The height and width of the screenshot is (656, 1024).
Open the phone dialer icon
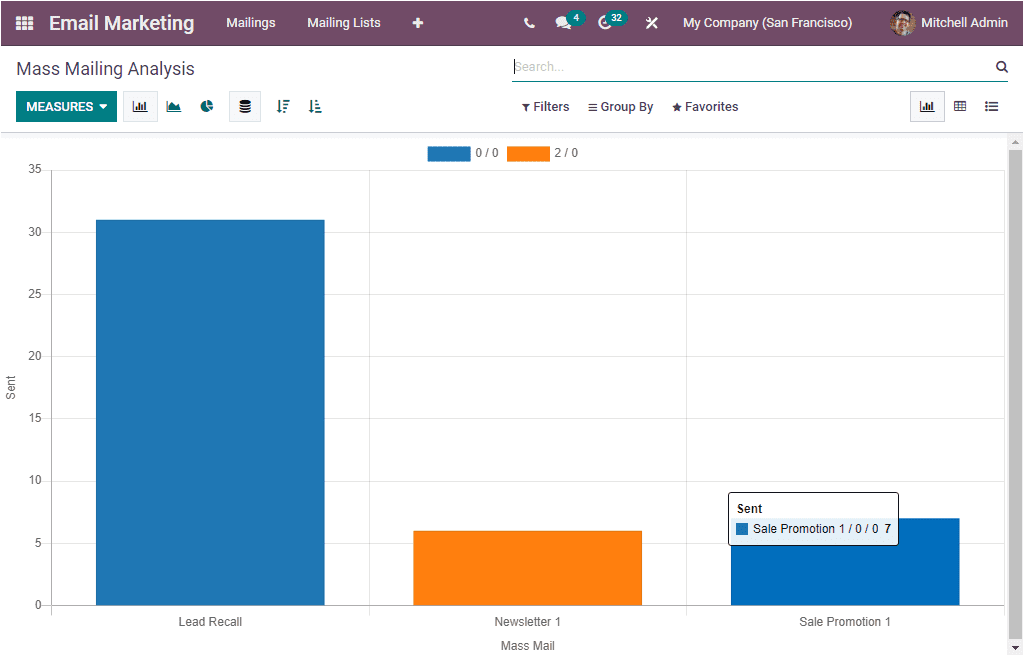pos(529,22)
